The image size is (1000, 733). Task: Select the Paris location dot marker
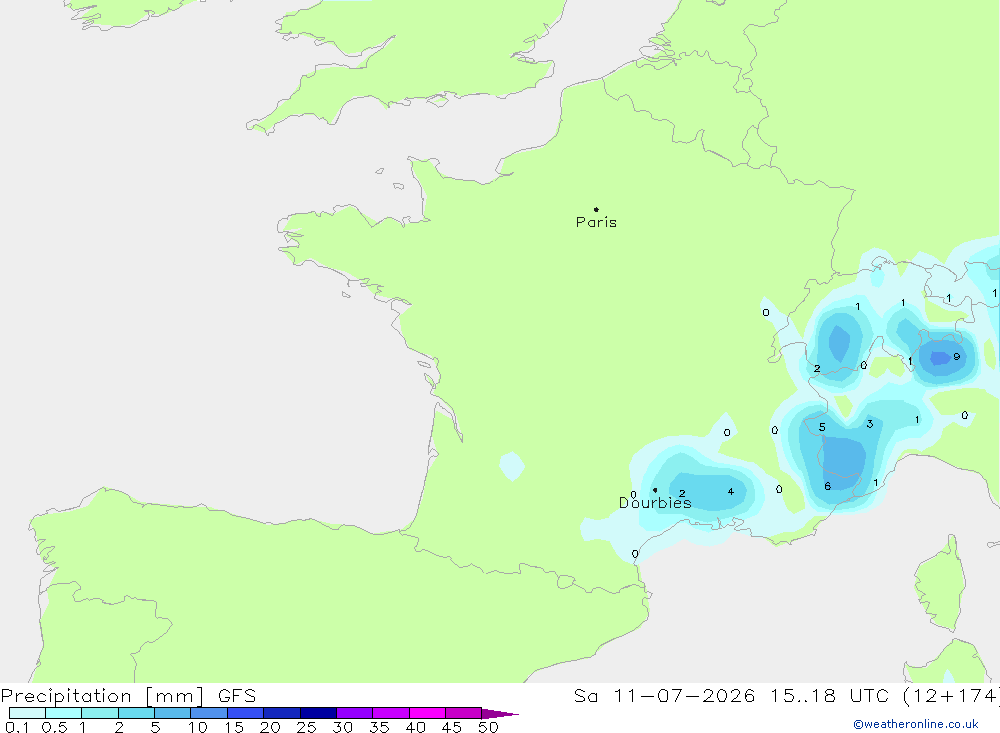click(x=596, y=209)
